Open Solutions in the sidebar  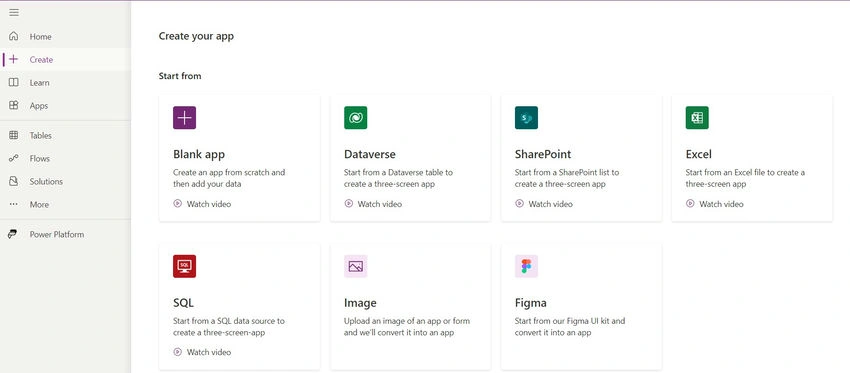(x=65, y=182)
